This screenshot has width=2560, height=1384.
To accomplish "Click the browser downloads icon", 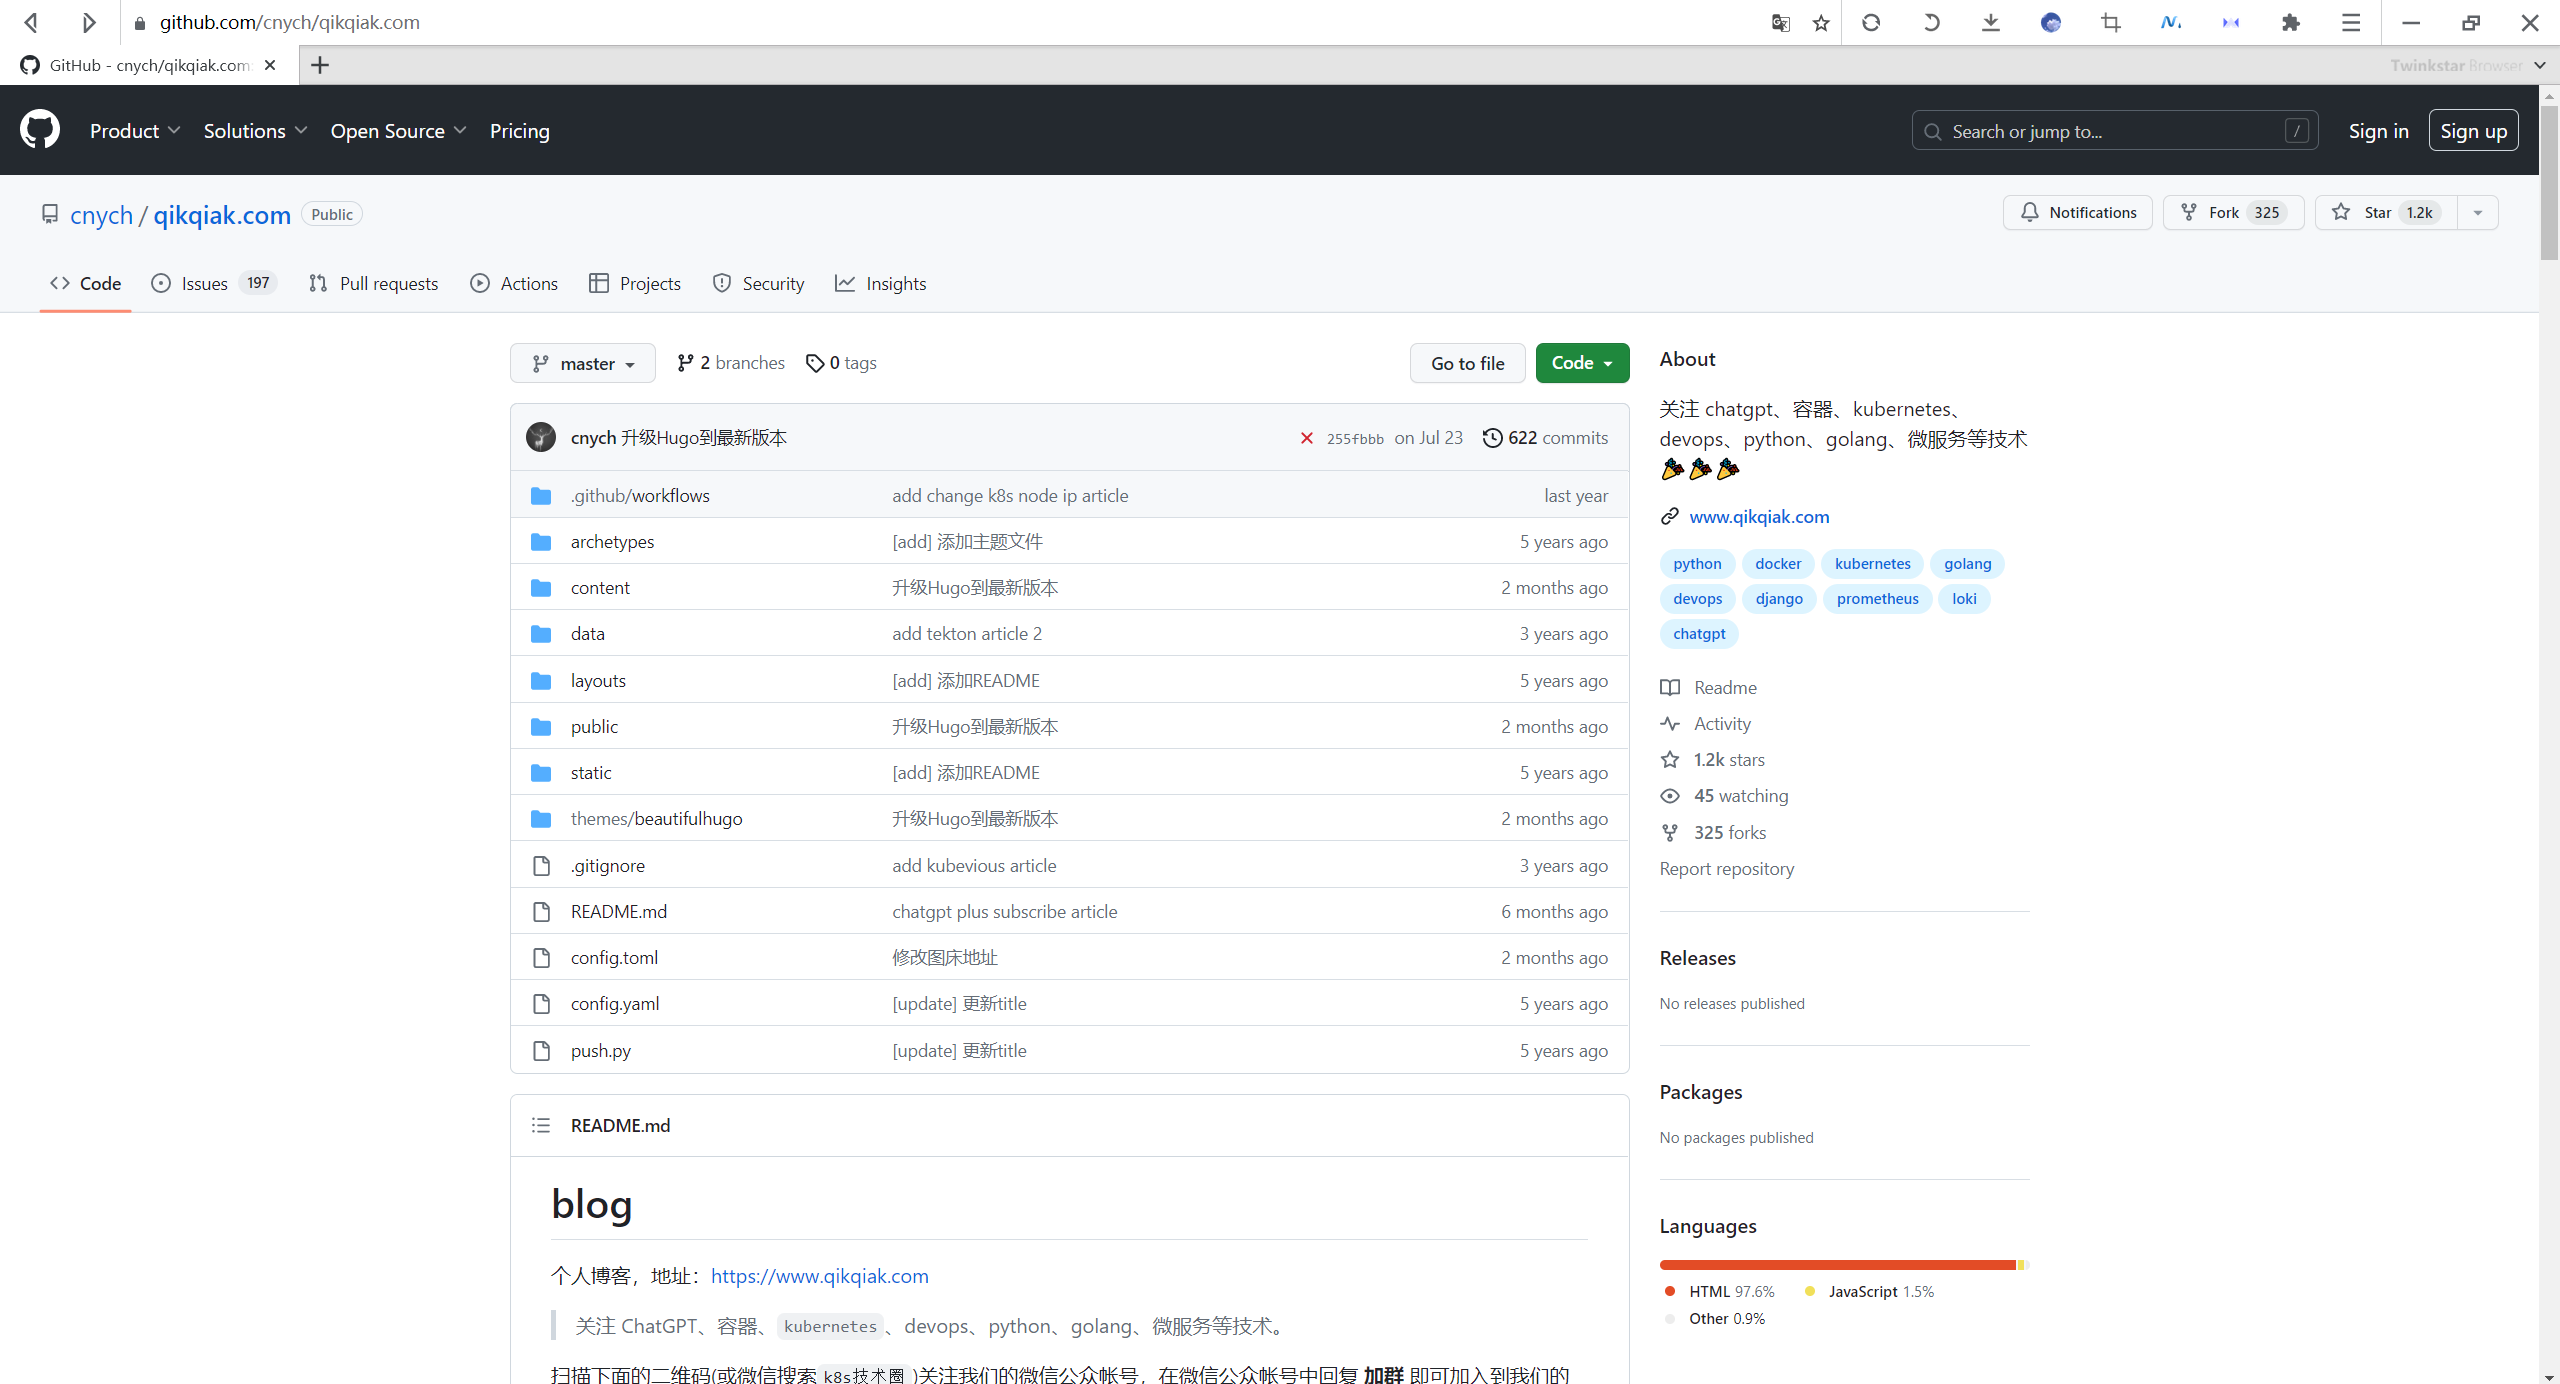I will [x=1991, y=22].
